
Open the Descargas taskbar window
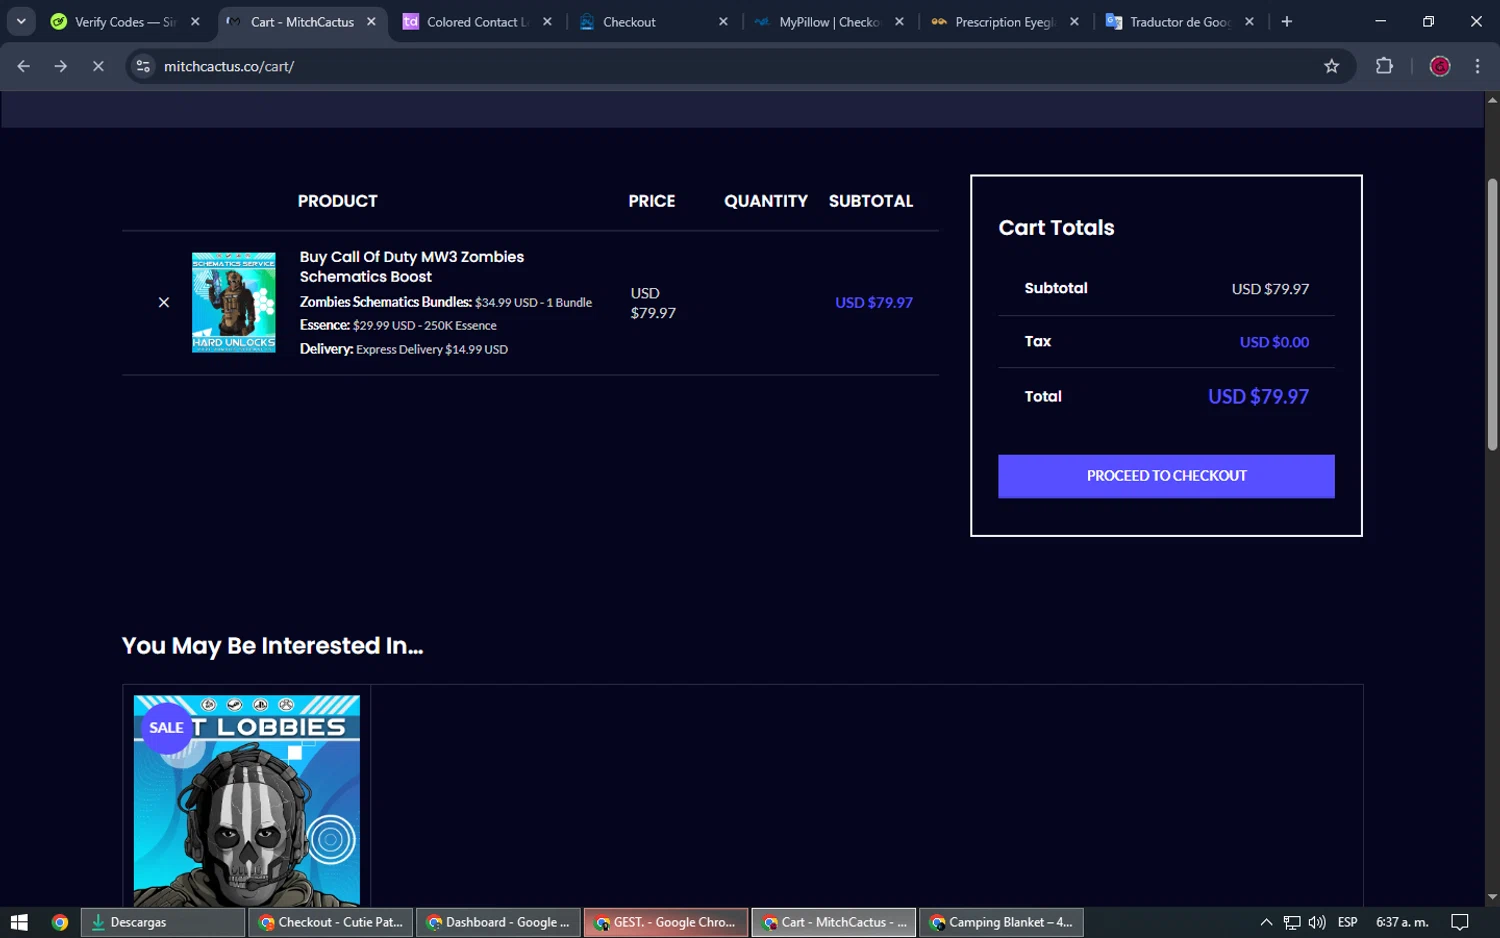point(163,922)
